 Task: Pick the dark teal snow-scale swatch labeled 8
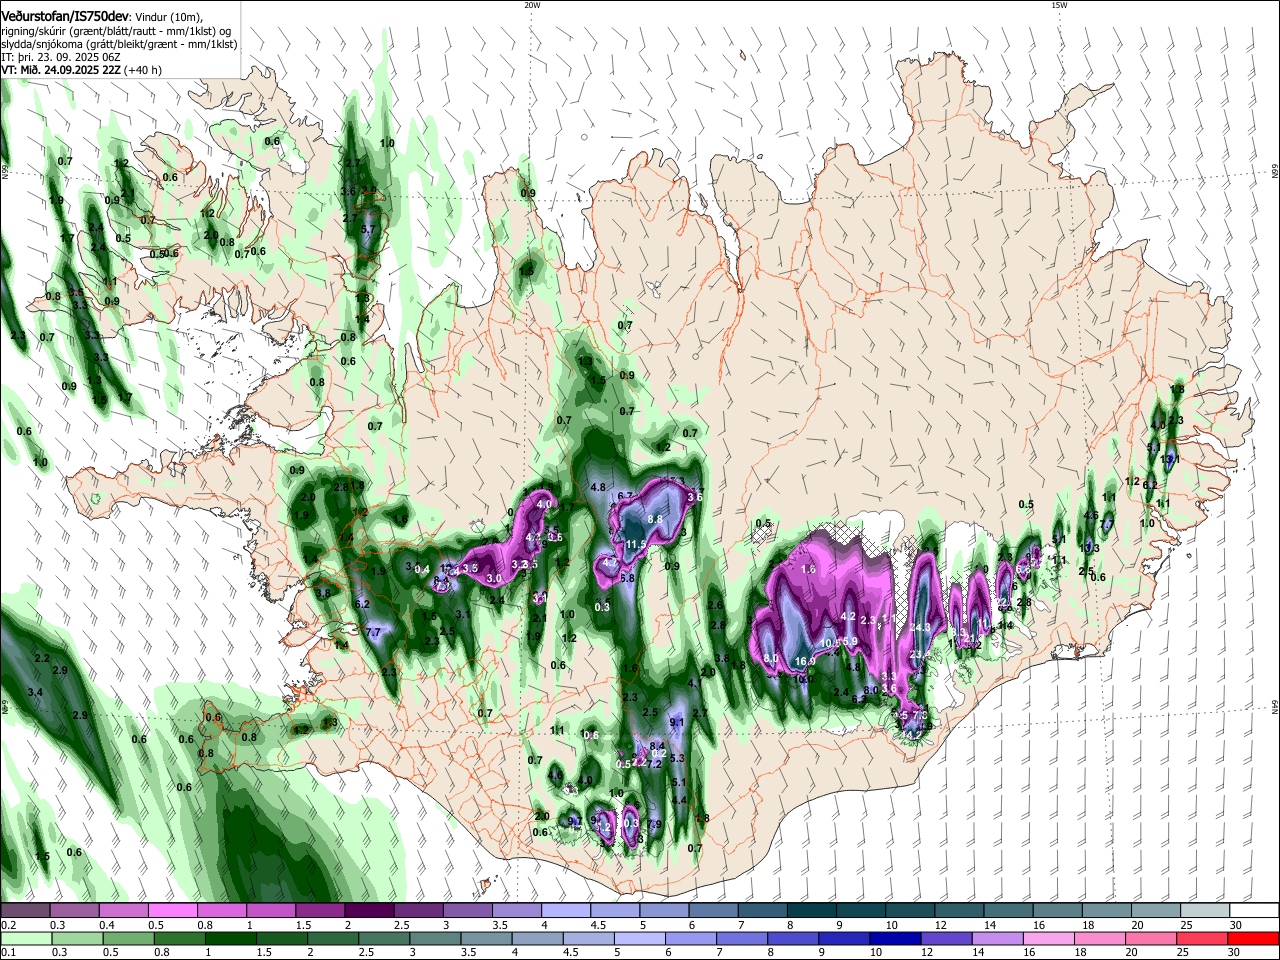coord(812,910)
